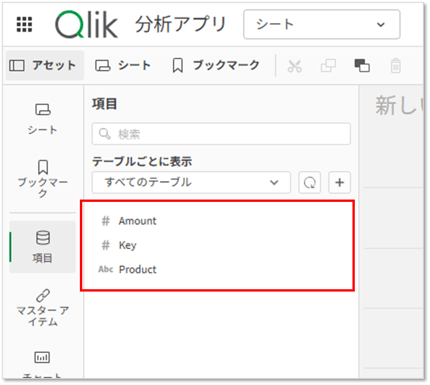Click the cut scissors icon
This screenshot has height=385, width=430.
click(294, 66)
